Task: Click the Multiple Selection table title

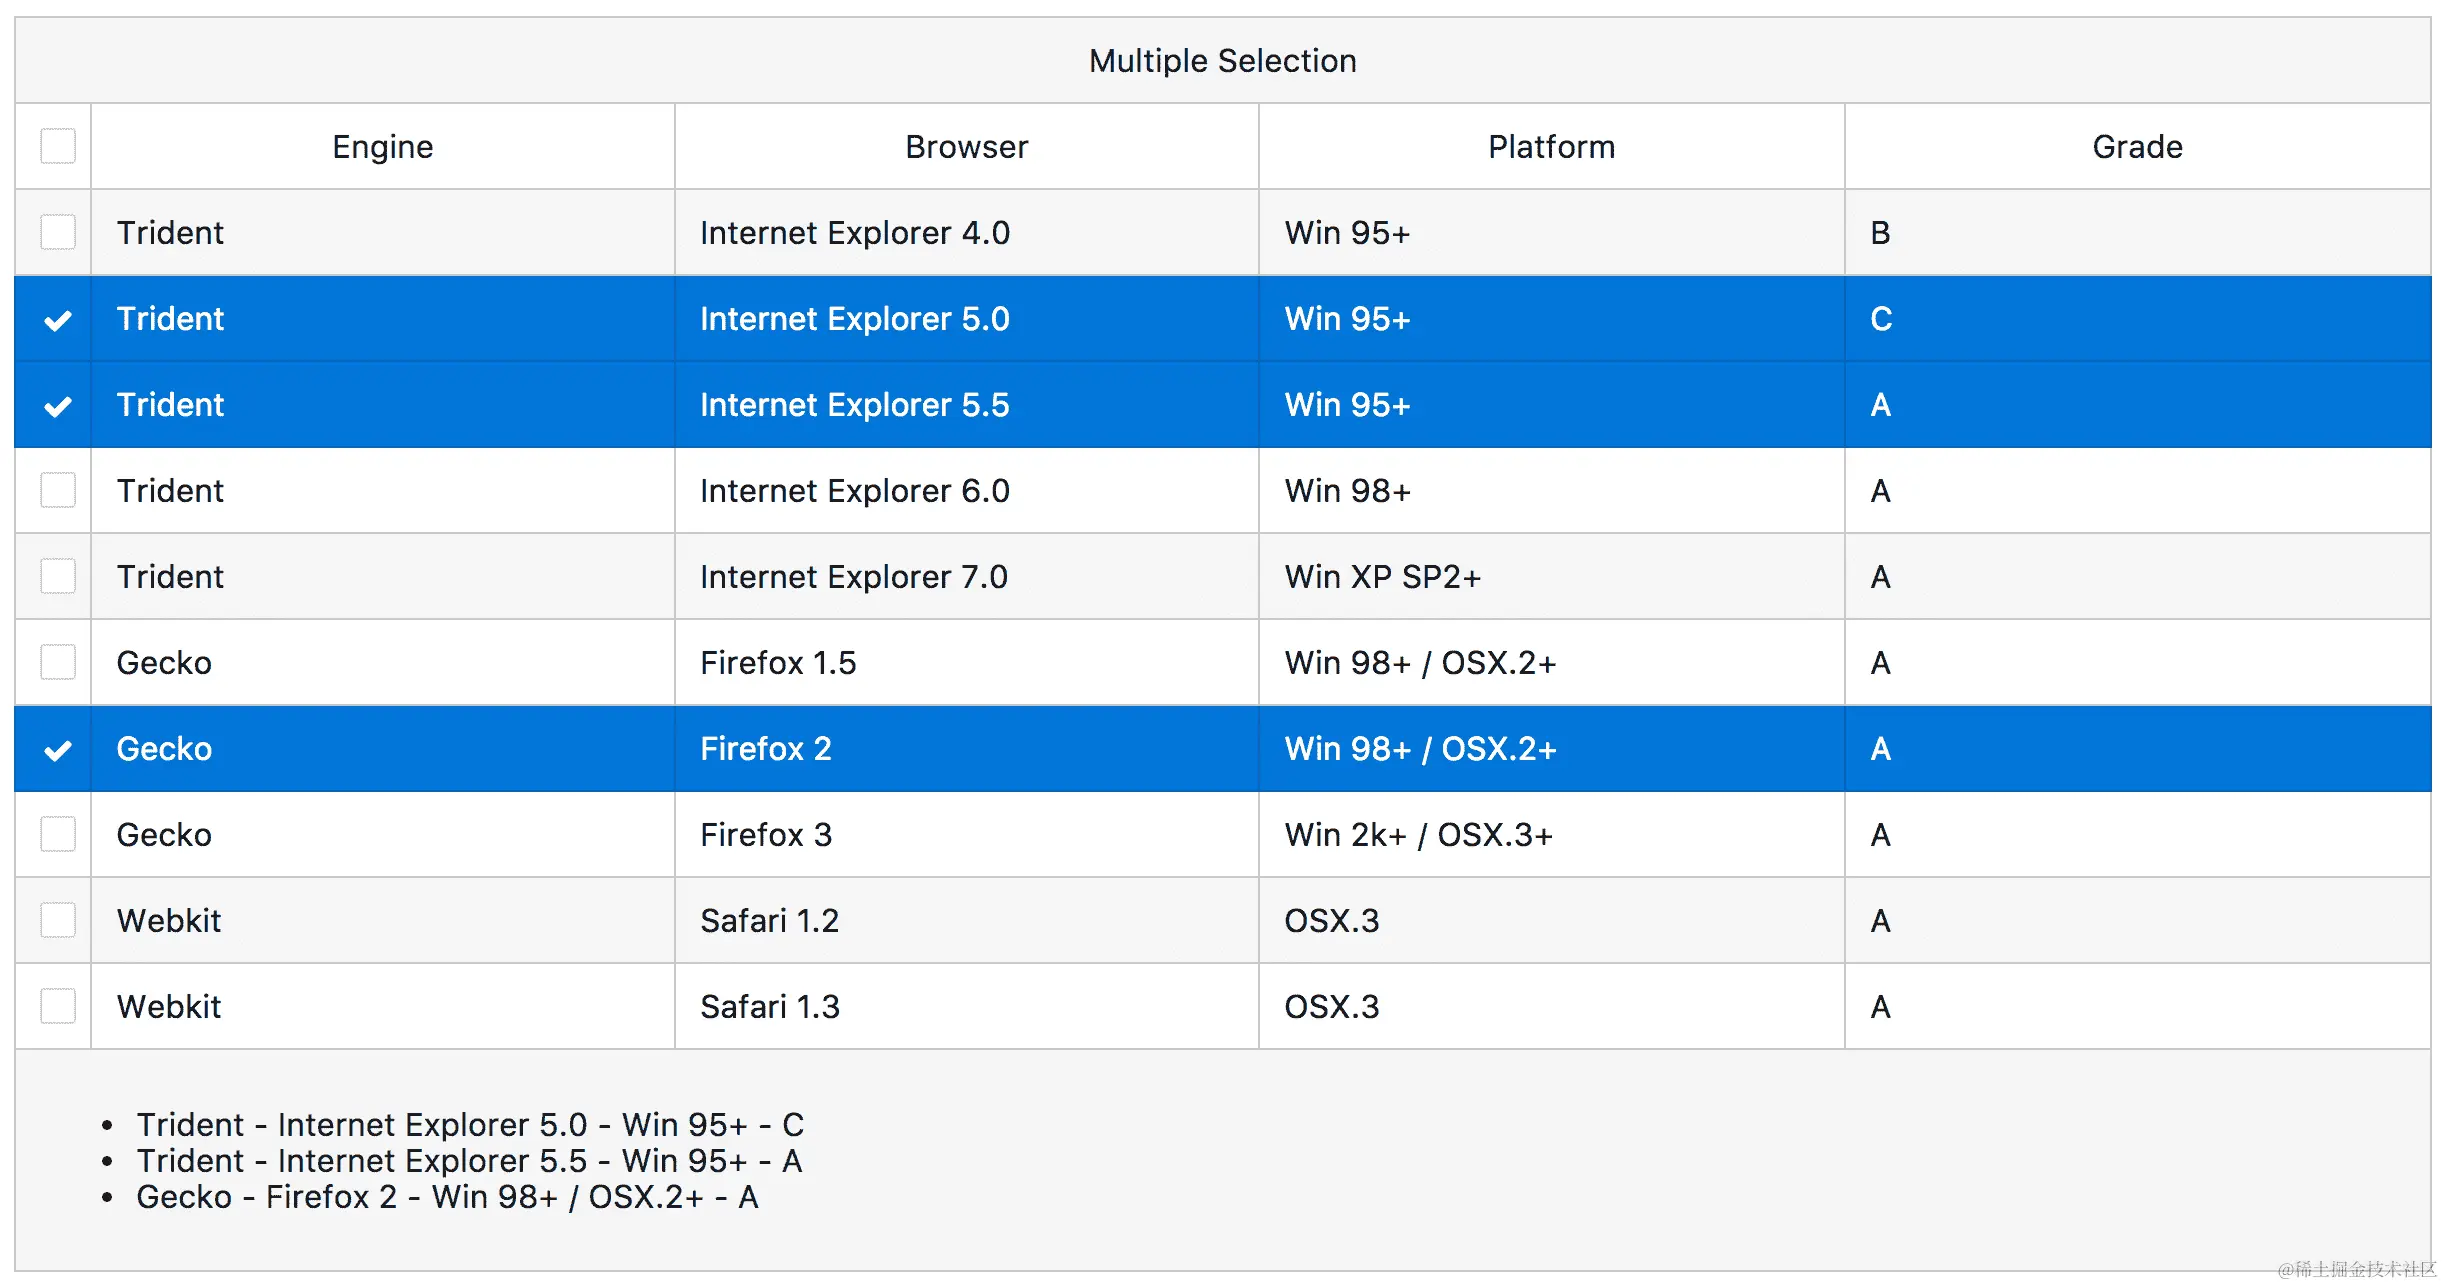Action: click(1222, 61)
